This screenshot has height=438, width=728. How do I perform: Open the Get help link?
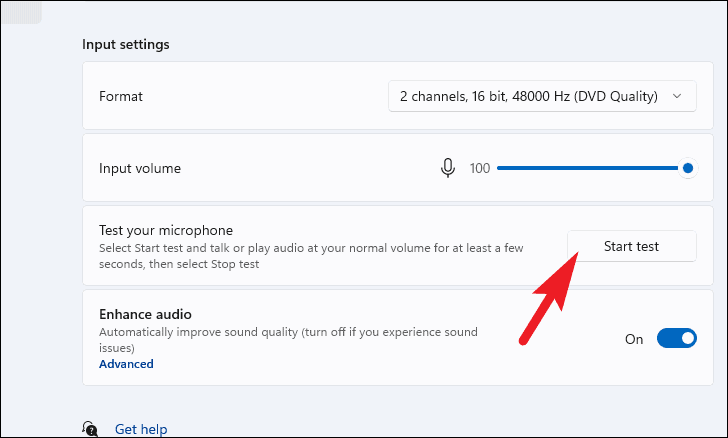(141, 429)
